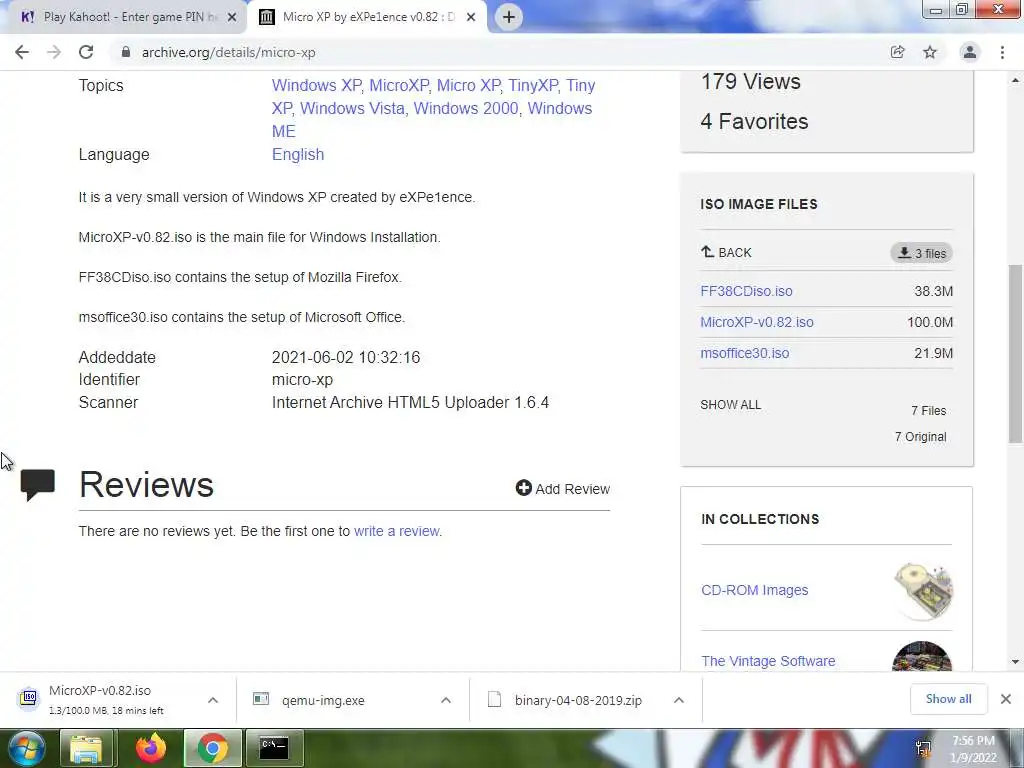Open the MicroXP topic link
The width and height of the screenshot is (1024, 768).
click(398, 86)
